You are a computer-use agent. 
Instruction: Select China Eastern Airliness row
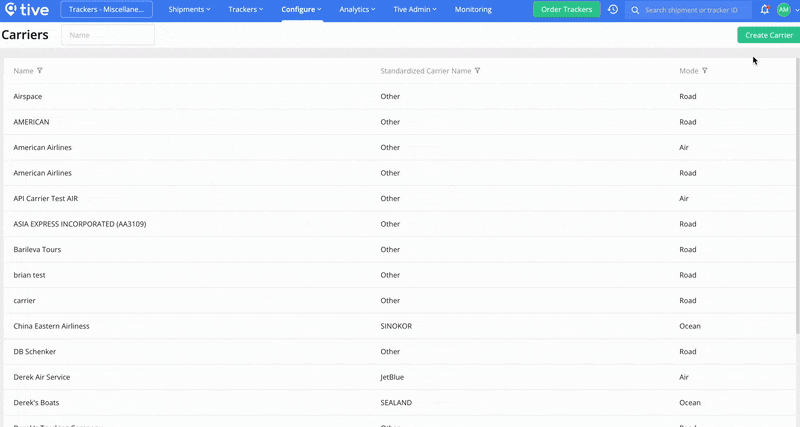pos(399,326)
